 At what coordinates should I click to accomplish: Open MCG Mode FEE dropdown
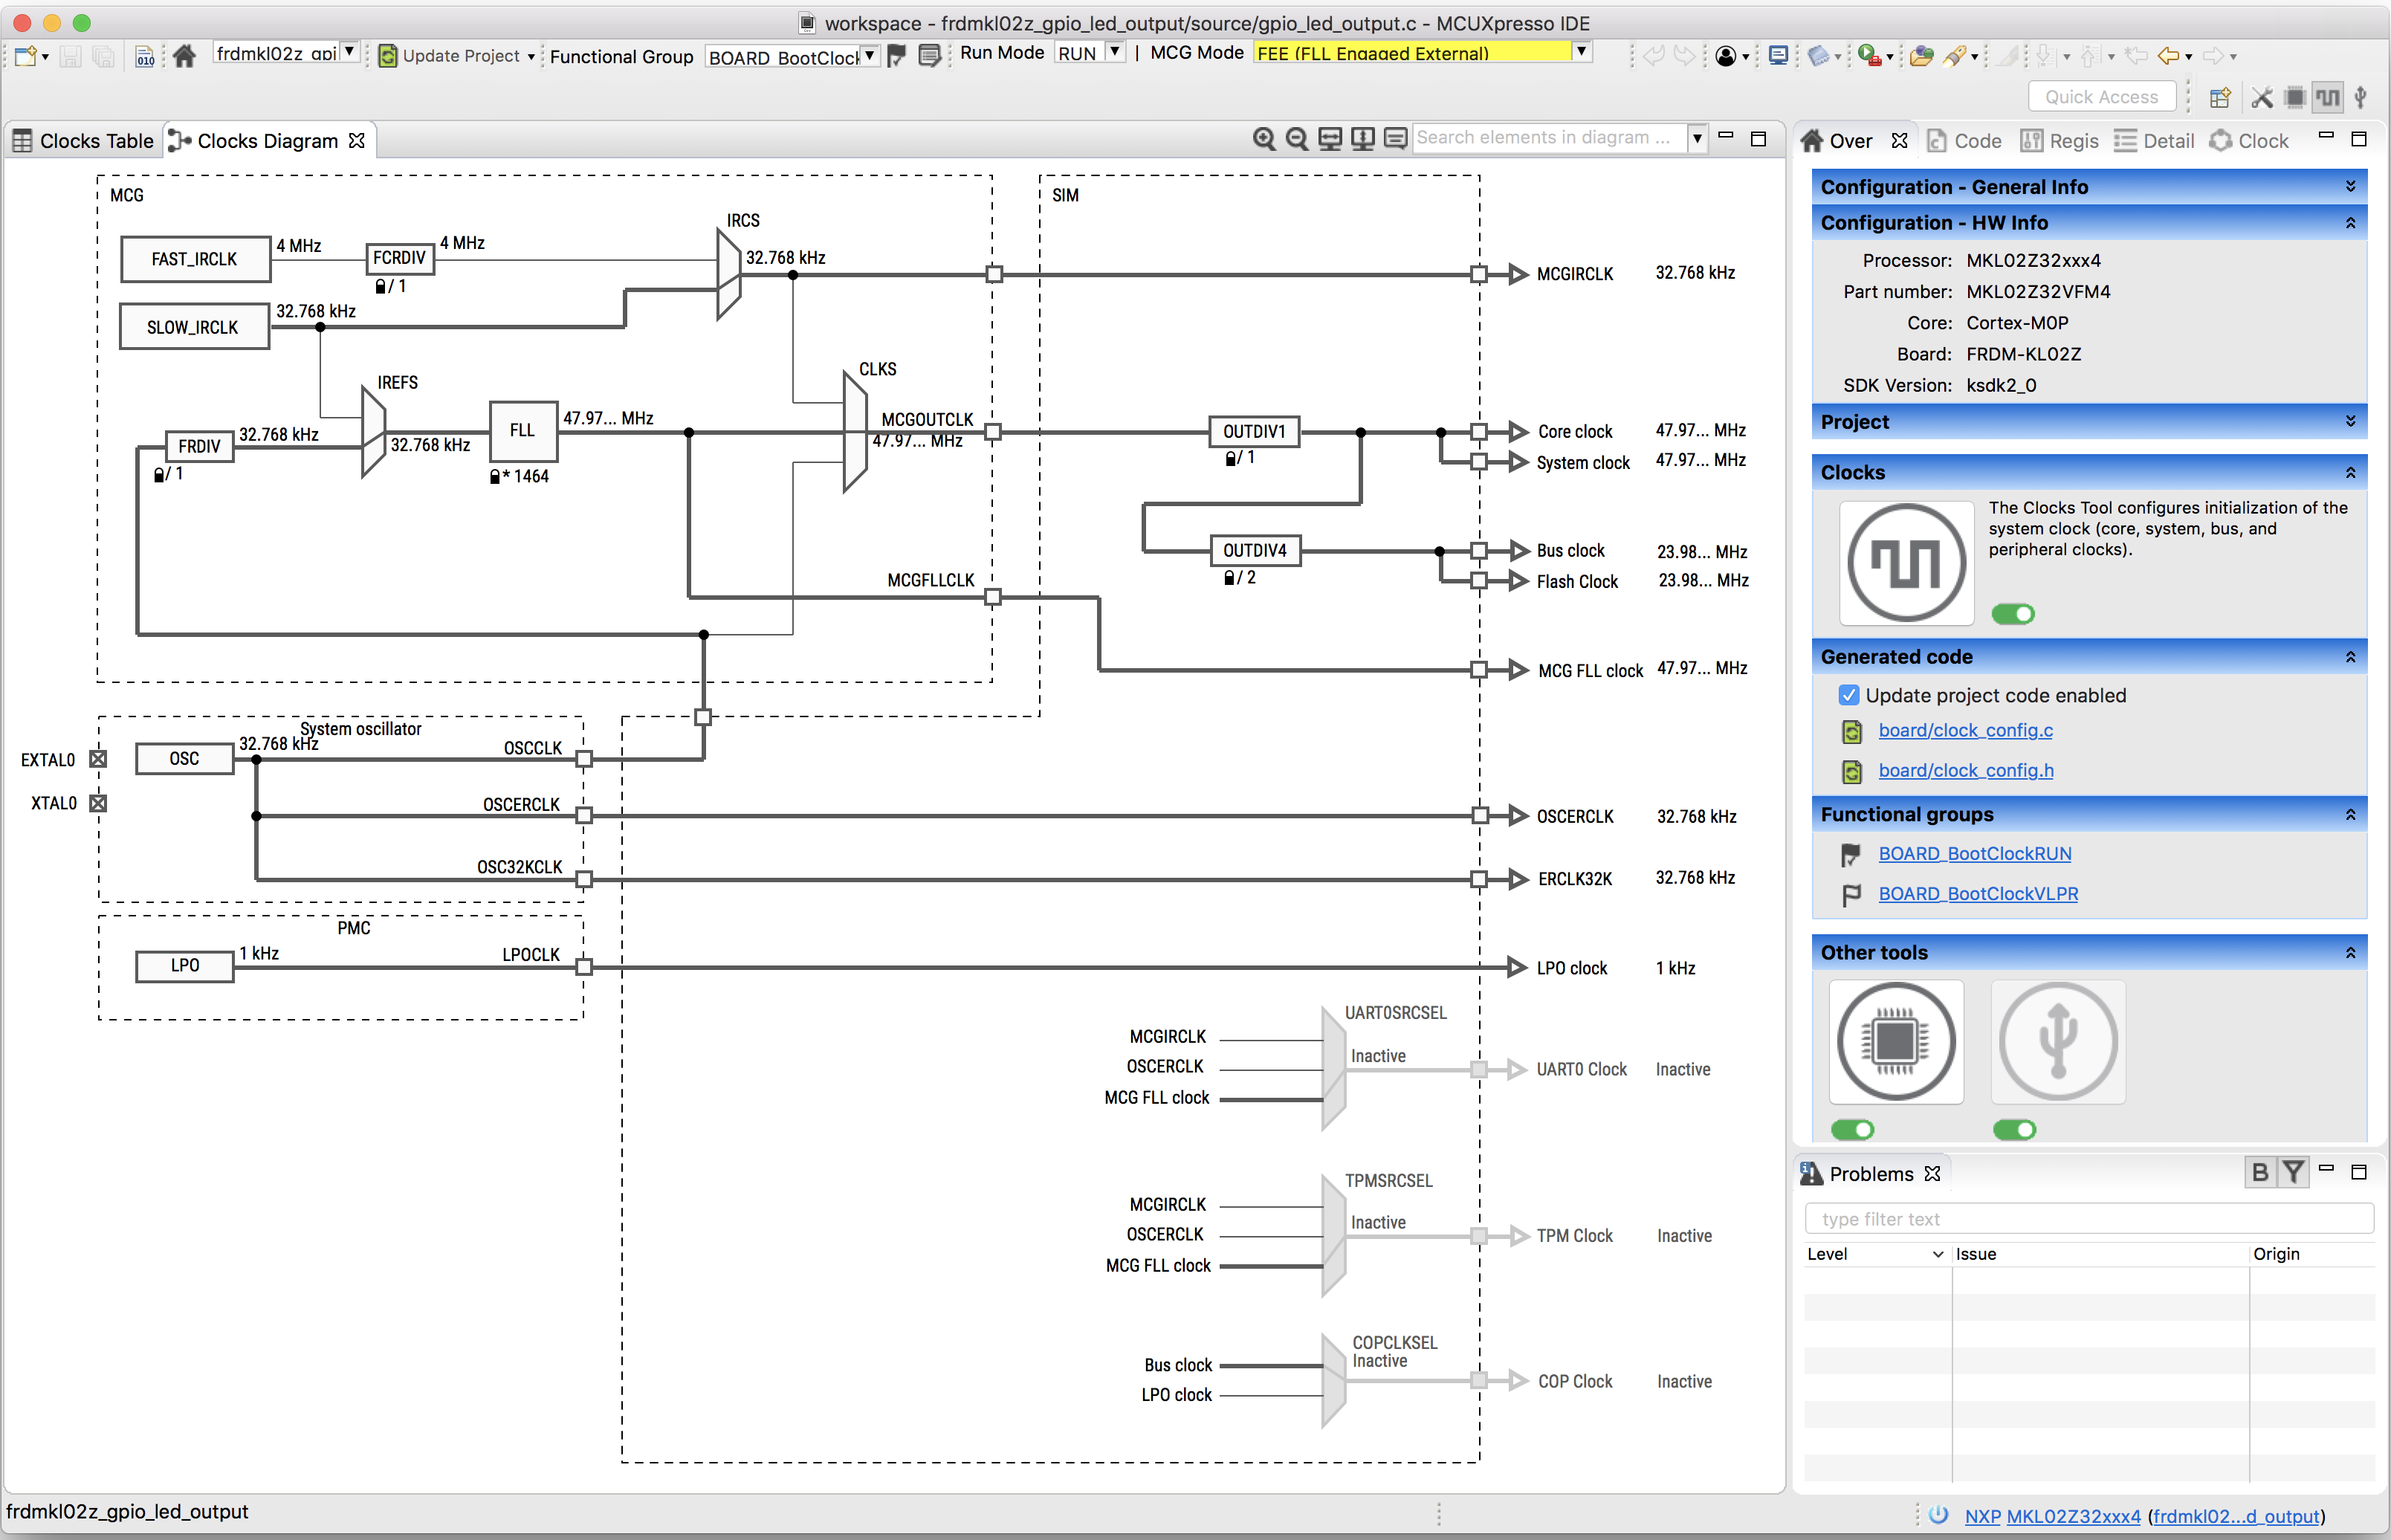tap(1581, 52)
